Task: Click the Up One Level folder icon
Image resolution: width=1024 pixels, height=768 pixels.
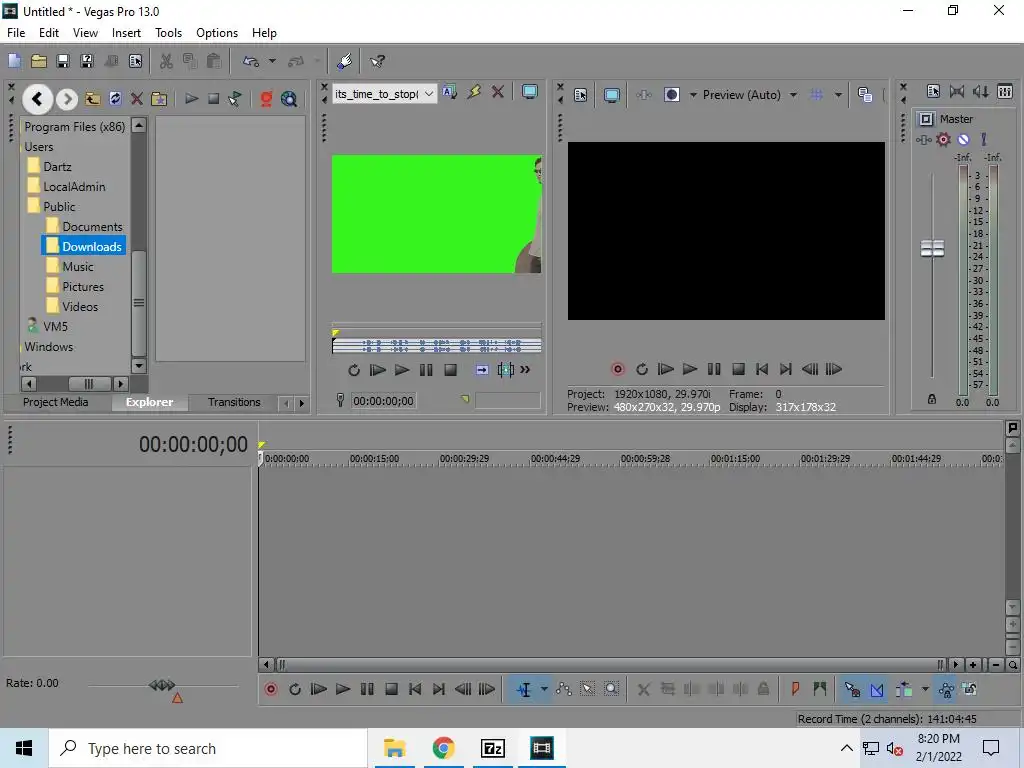Action: tap(93, 99)
